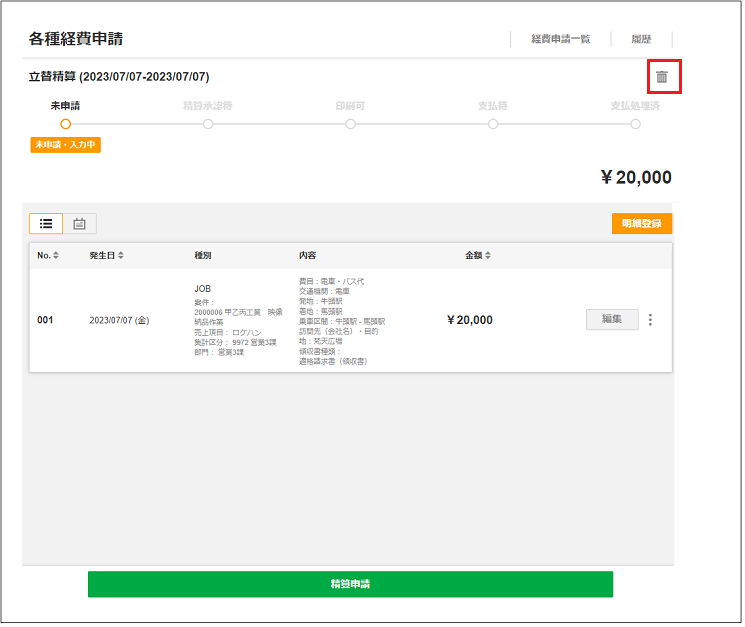
Task: Open the 経費申請一覧 page
Action: 560,39
